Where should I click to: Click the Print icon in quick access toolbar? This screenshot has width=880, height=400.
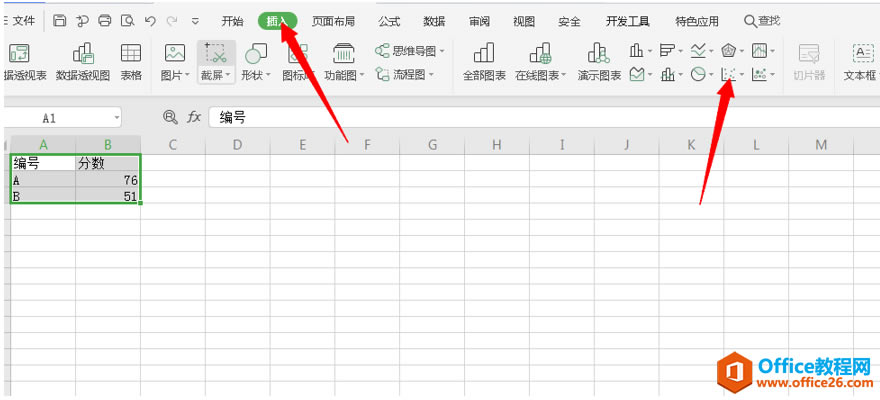coord(104,21)
